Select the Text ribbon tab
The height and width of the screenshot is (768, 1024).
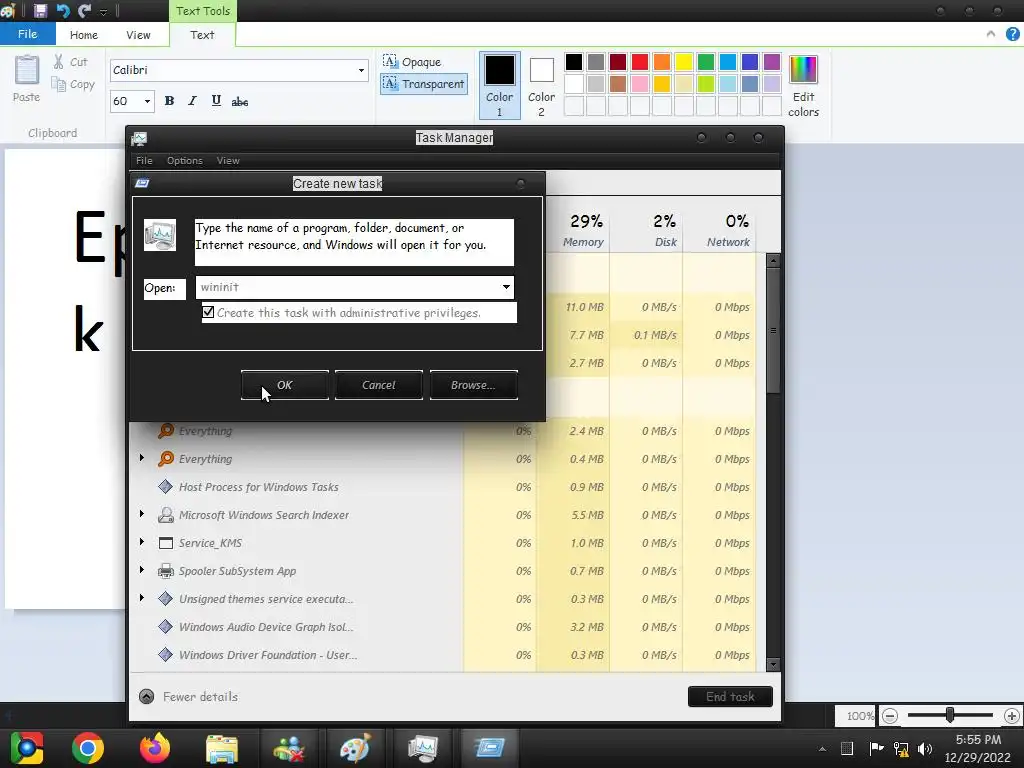[x=202, y=35]
